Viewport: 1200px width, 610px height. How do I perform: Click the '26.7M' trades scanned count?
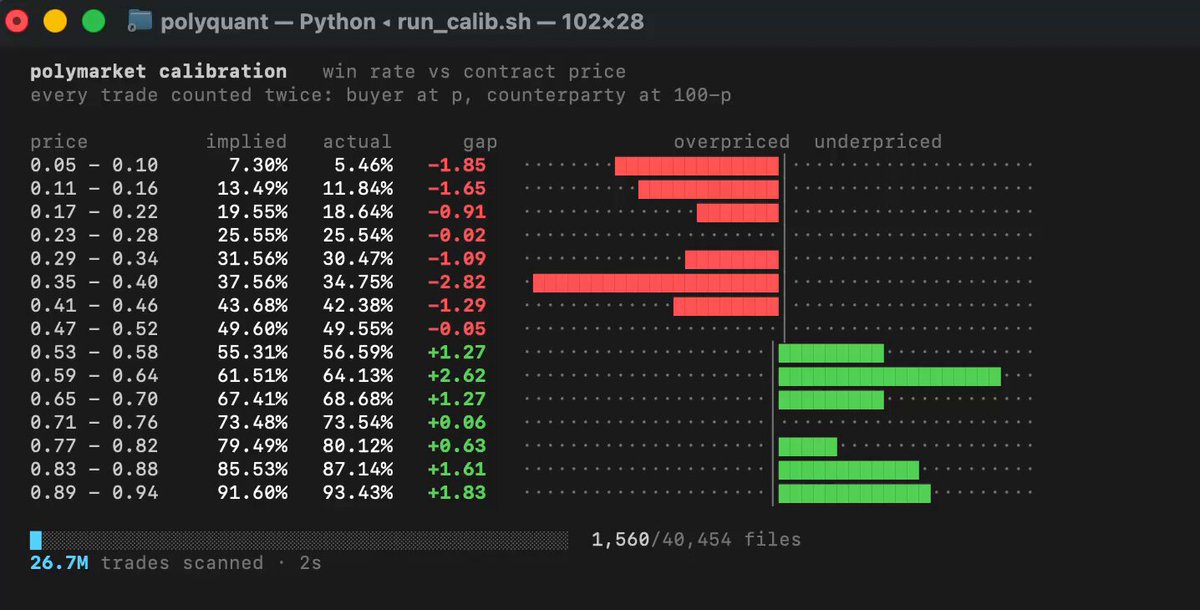(59, 564)
